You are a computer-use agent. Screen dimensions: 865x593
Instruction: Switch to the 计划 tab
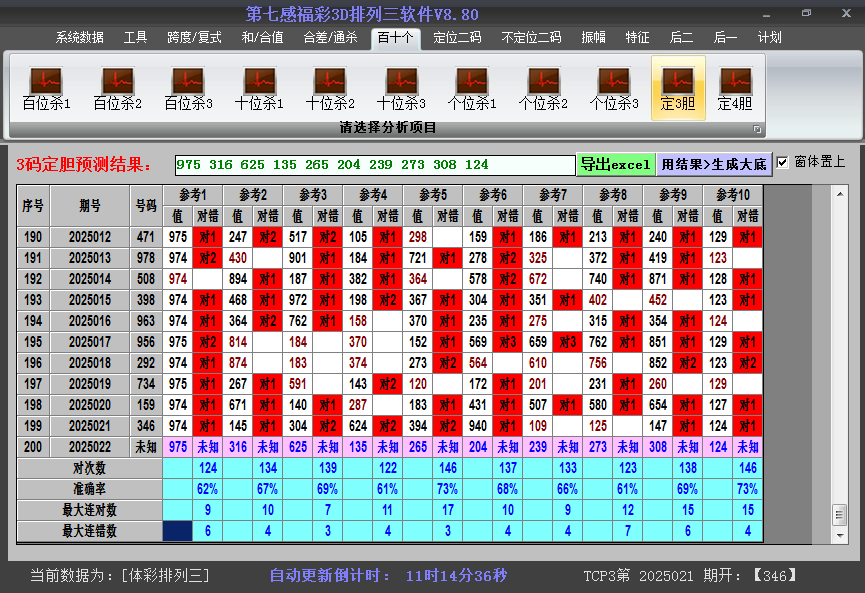[770, 38]
